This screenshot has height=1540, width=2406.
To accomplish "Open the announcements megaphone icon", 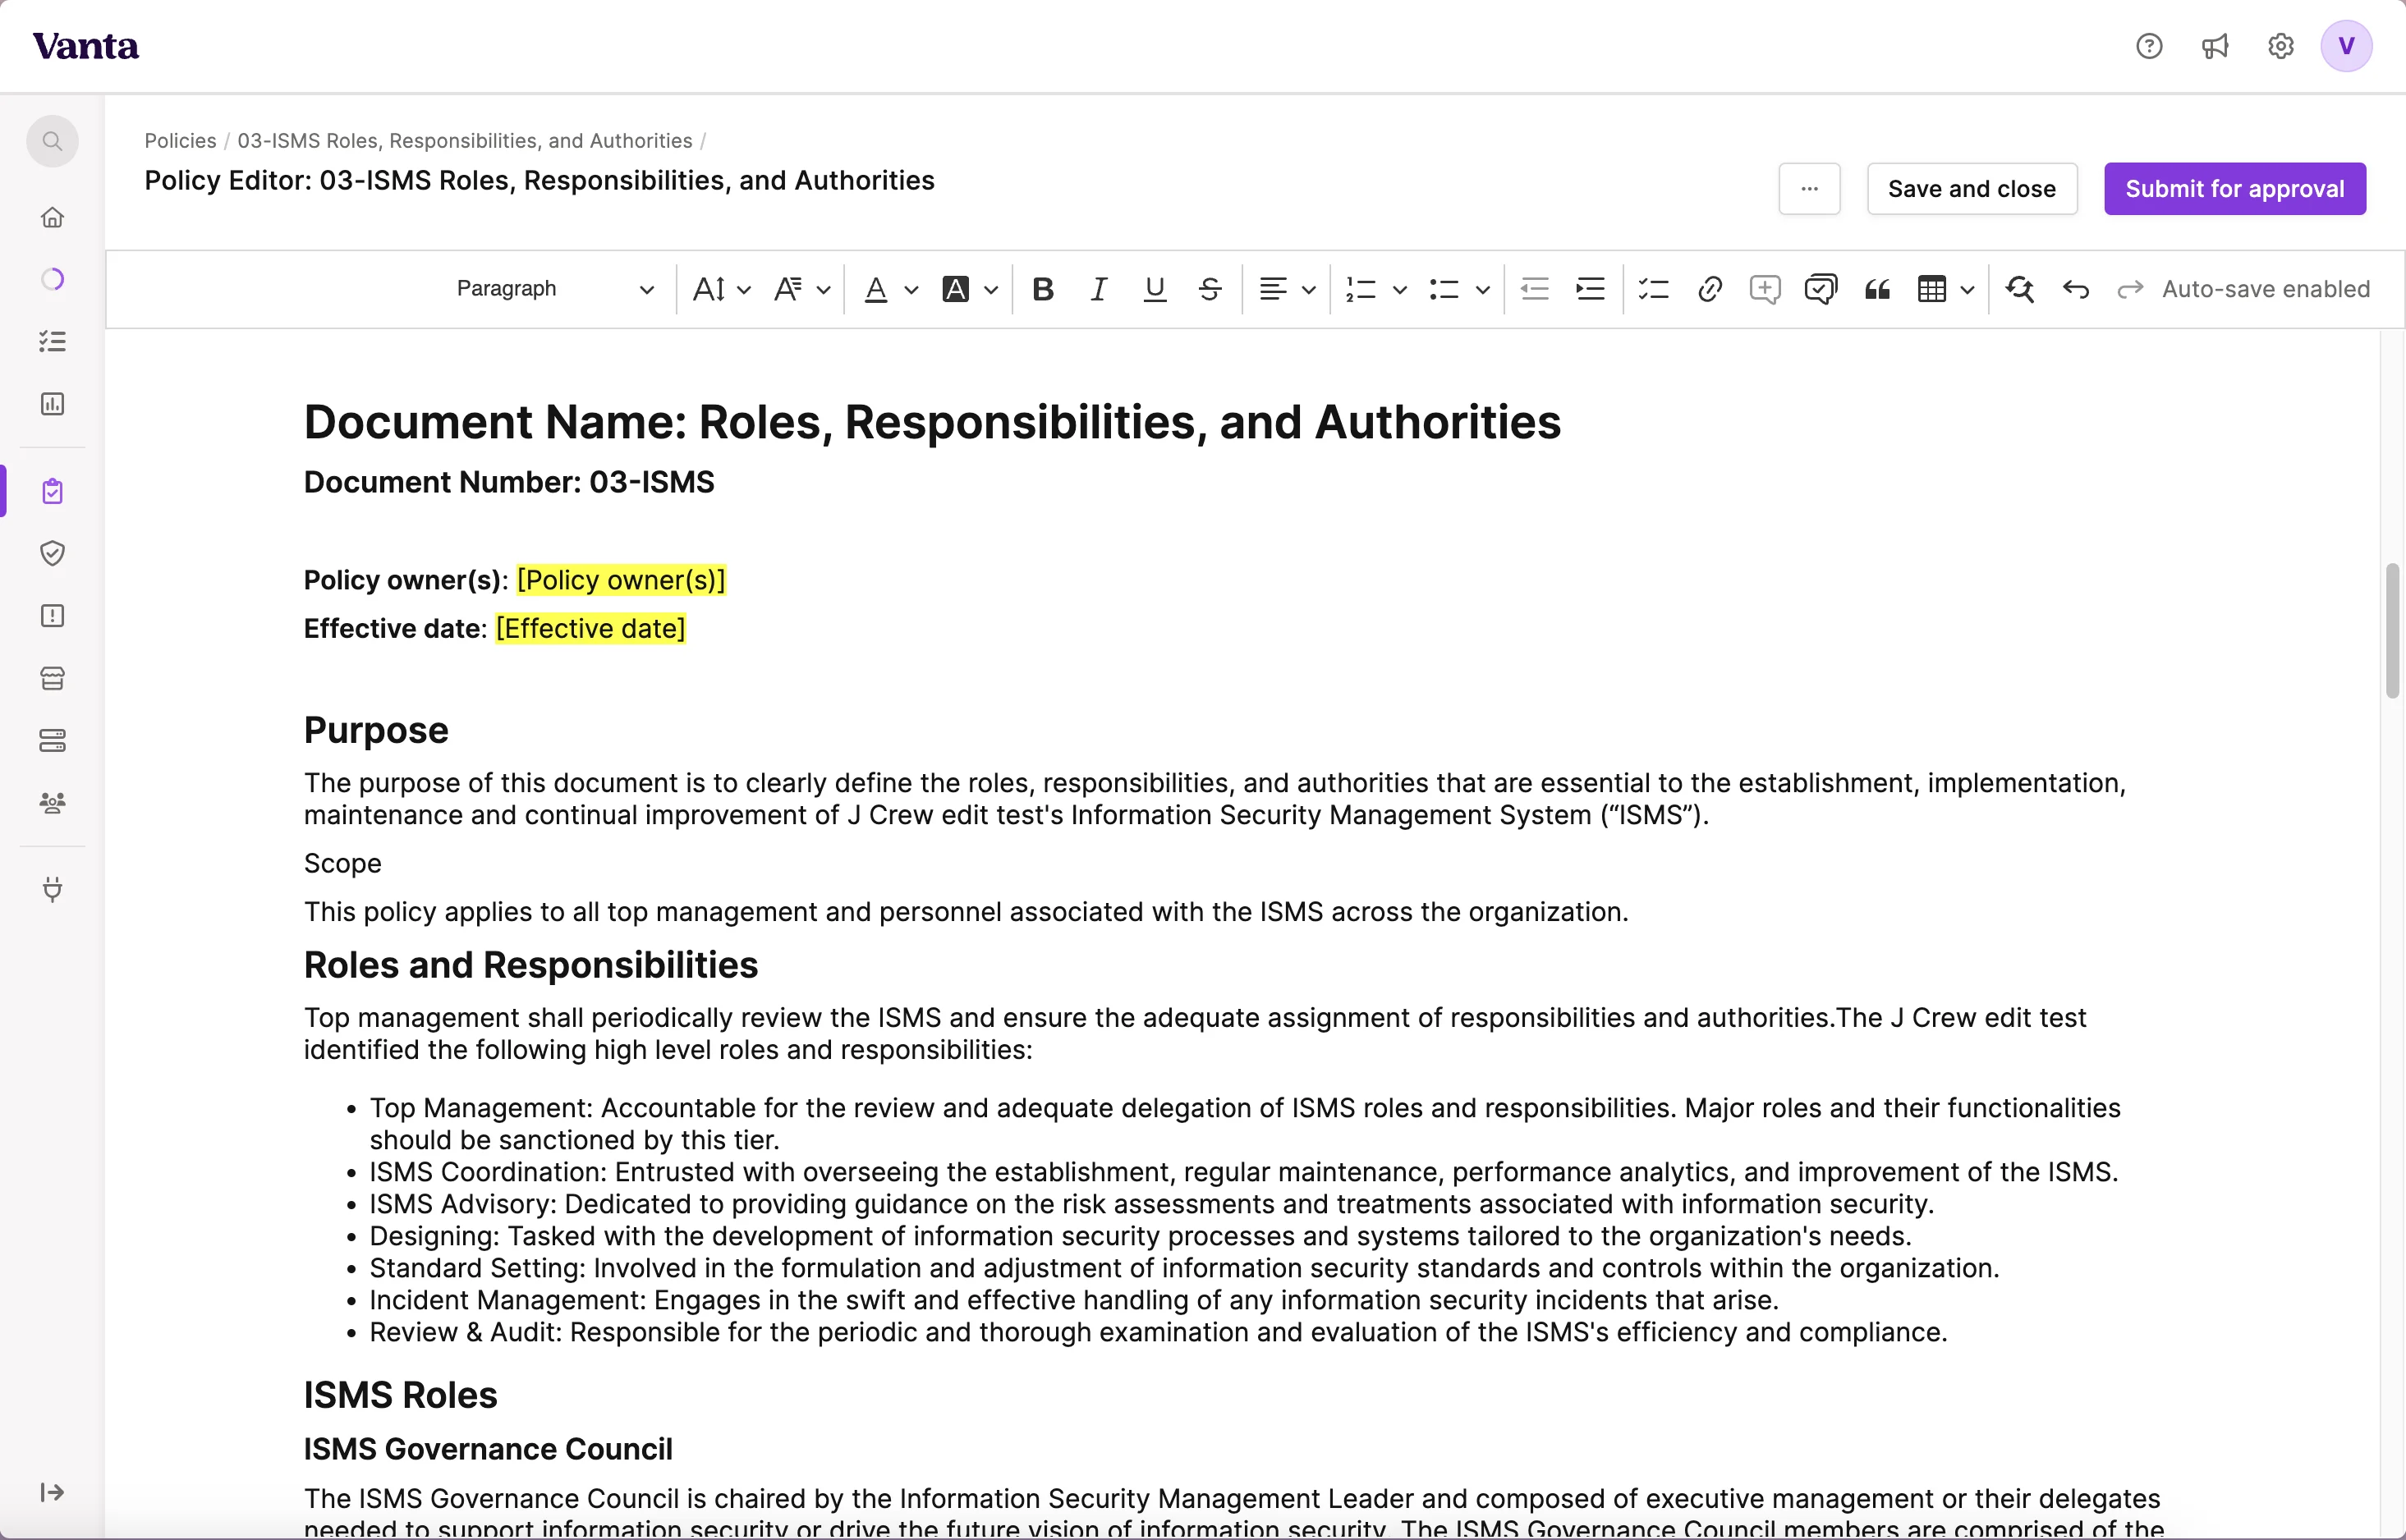I will (x=2215, y=46).
